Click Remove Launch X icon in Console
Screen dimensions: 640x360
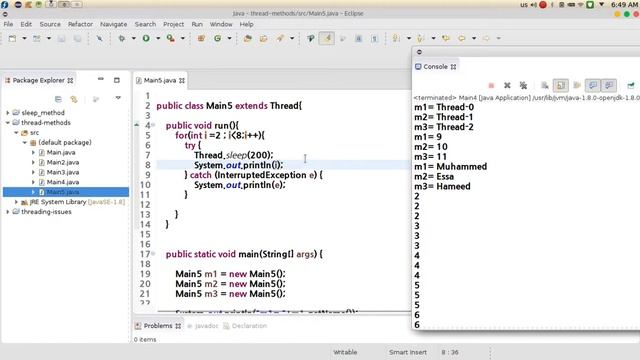tap(507, 85)
